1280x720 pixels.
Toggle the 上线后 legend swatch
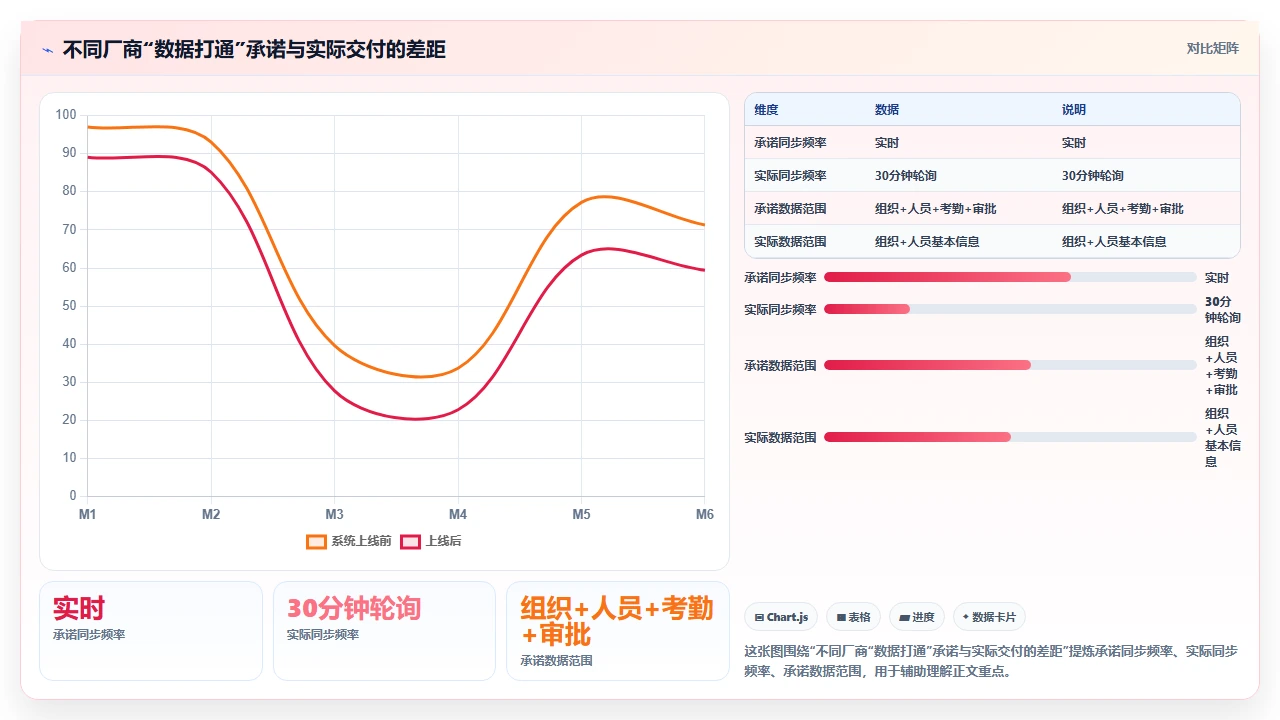coord(410,541)
